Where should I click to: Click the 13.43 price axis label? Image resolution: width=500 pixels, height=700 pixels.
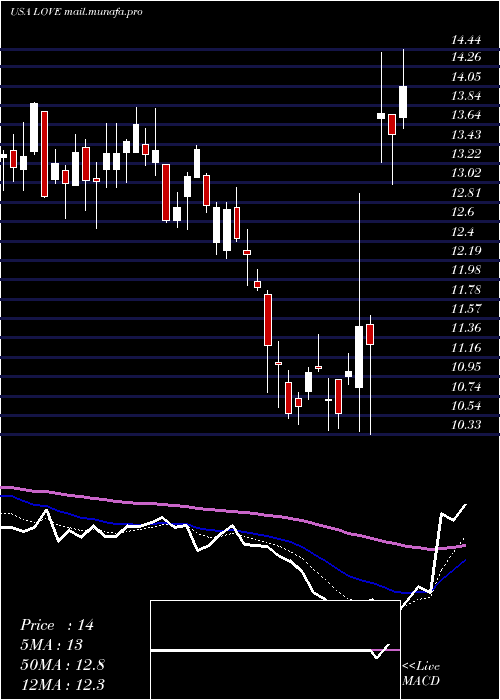pyautogui.click(x=466, y=135)
